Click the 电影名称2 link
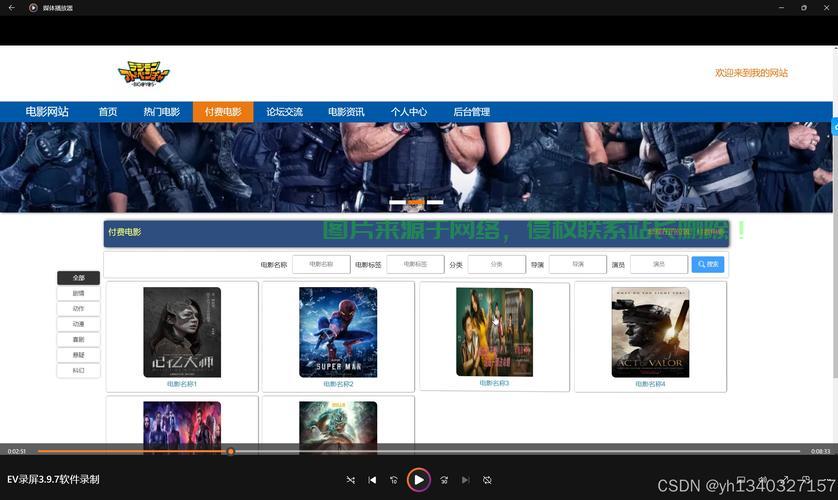 338,384
